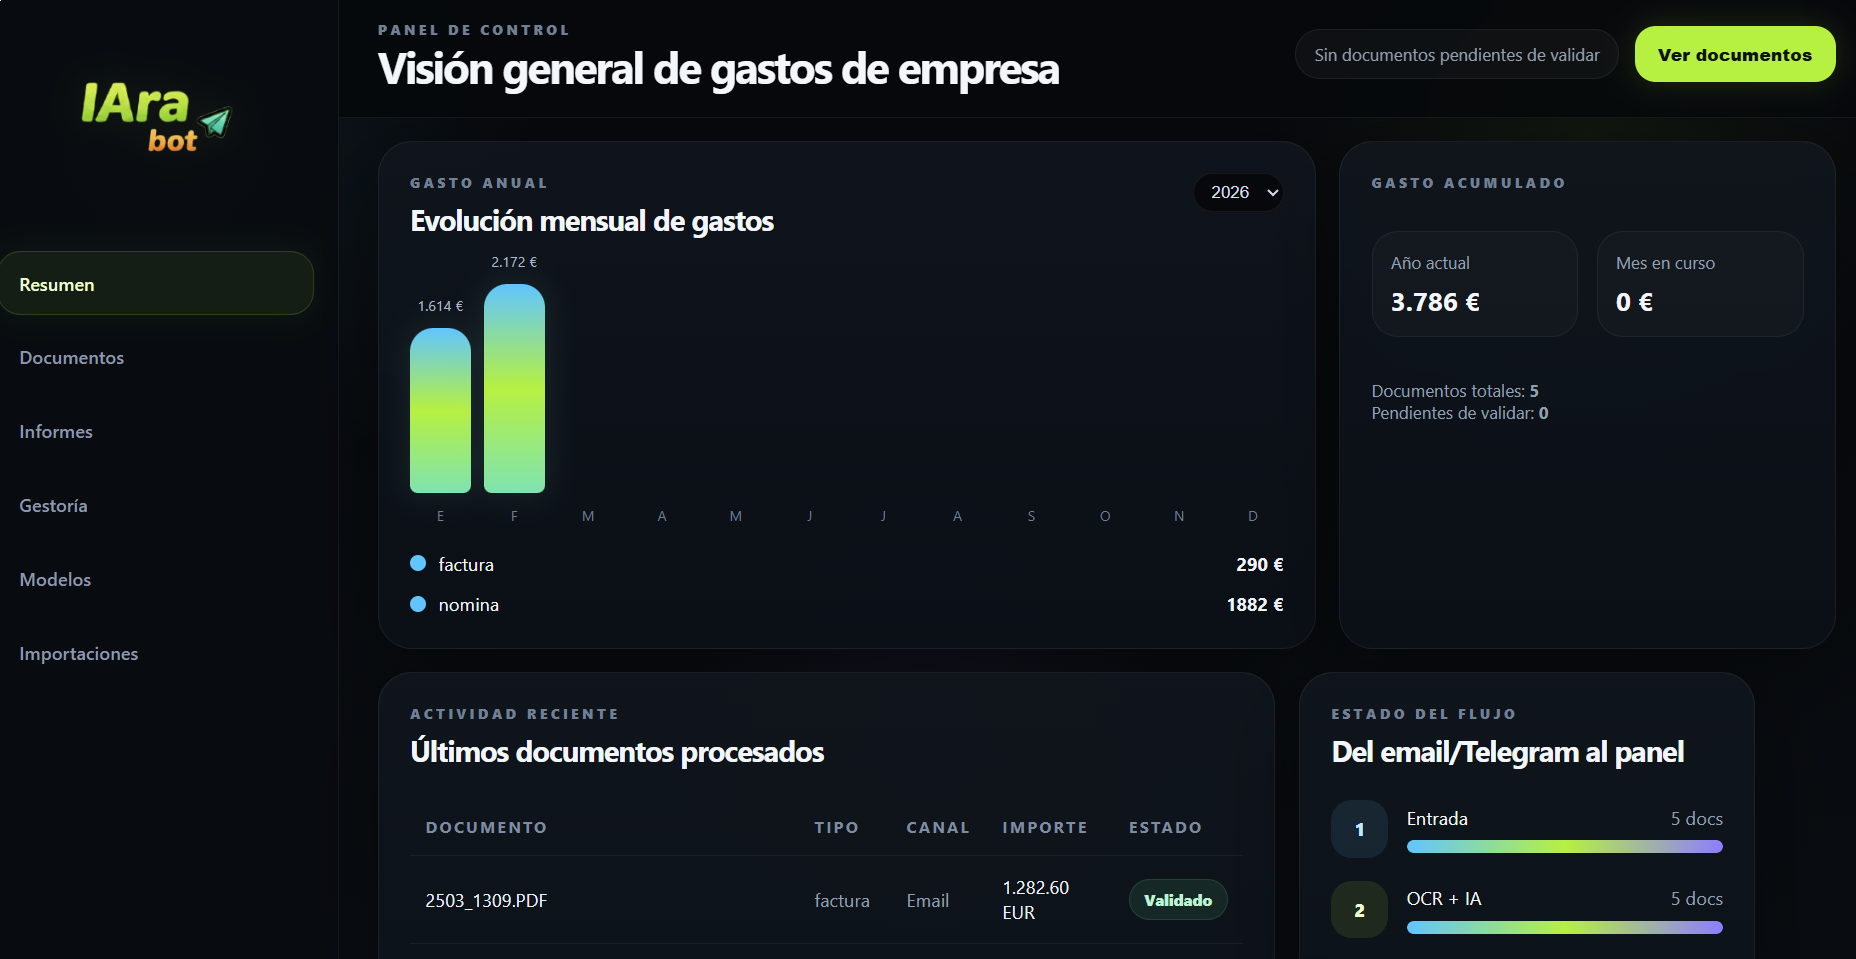Go to Documentos in the sidebar
The width and height of the screenshot is (1856, 959).
click(72, 358)
